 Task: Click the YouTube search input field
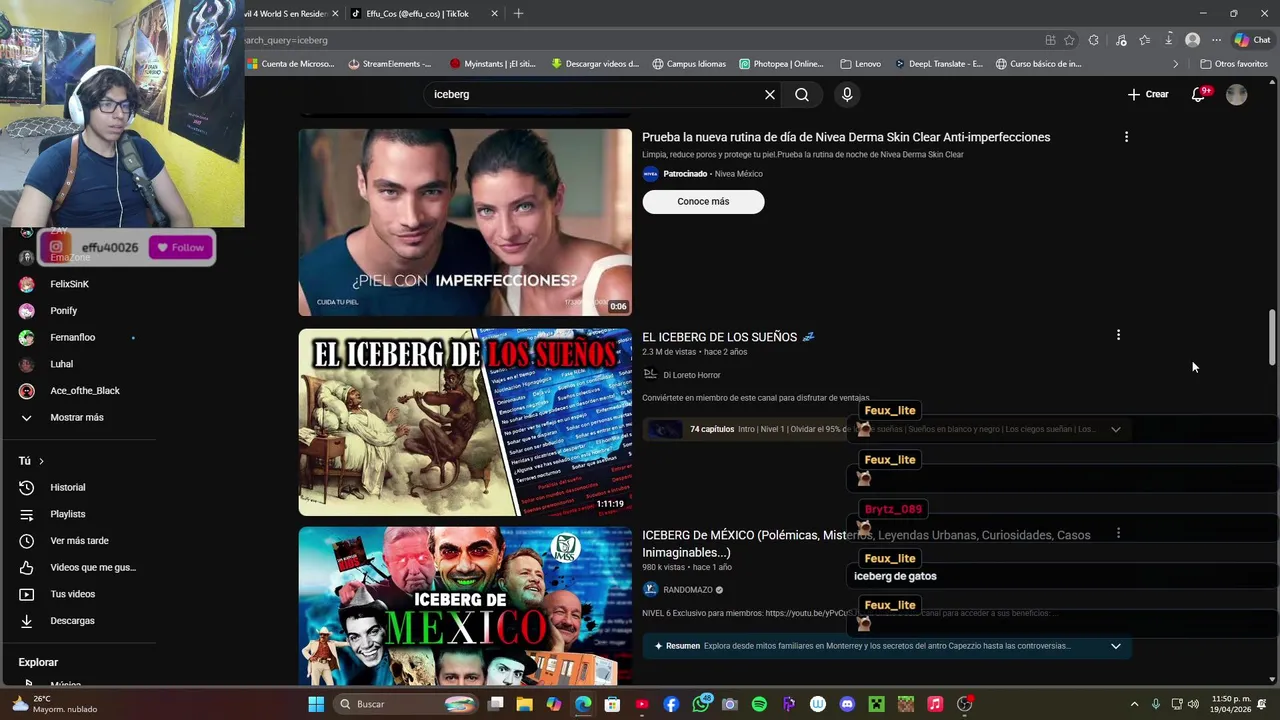pyautogui.click(x=595, y=94)
